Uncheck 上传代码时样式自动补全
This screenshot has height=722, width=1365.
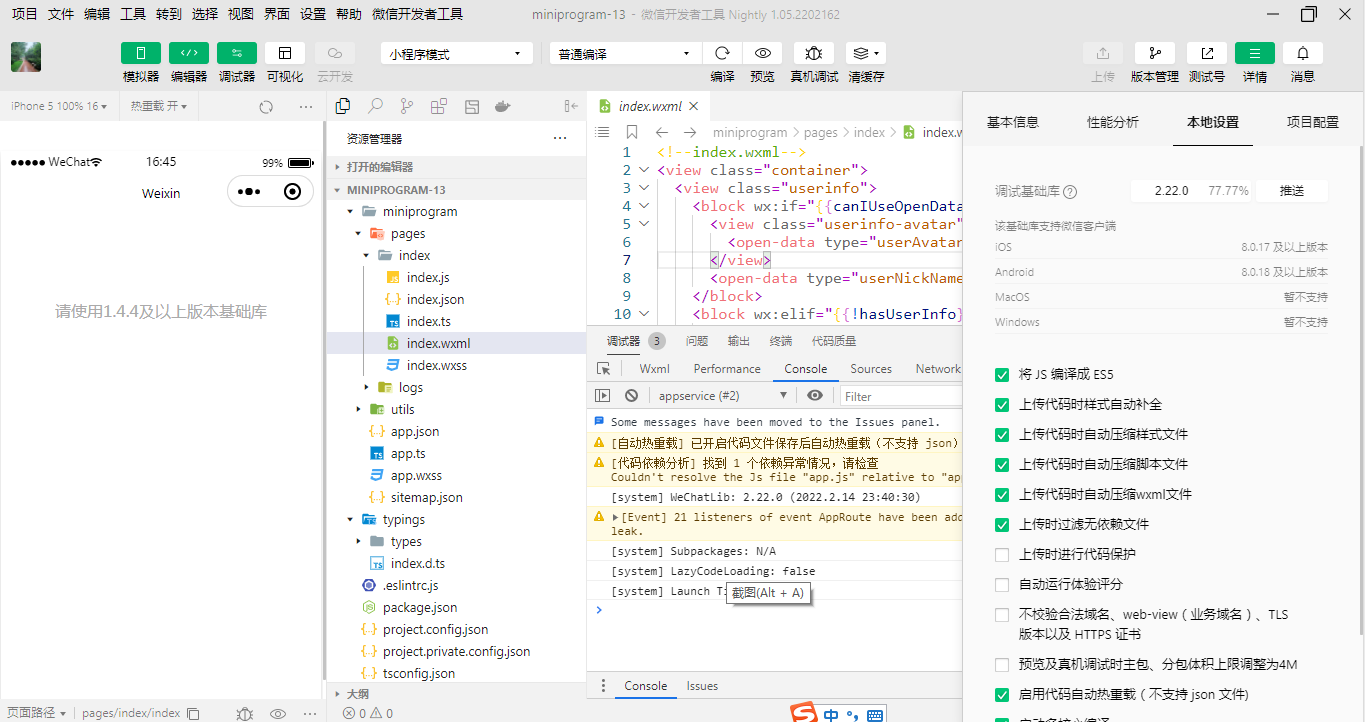(x=1002, y=405)
